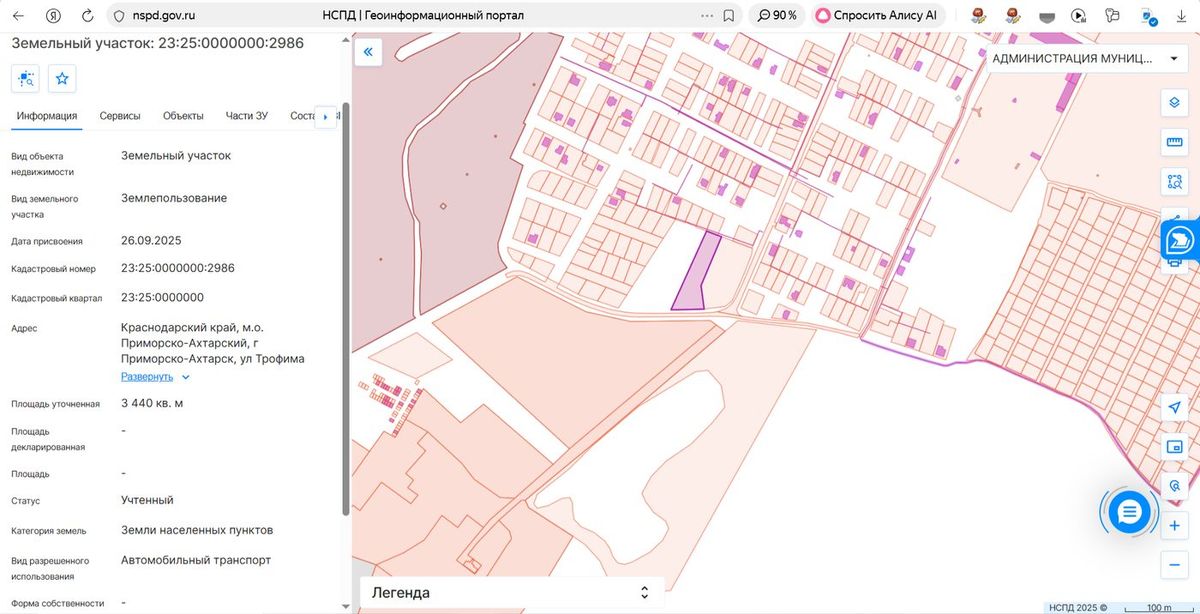1200x614 pixels.
Task: Switch to the Сервисы tab
Action: [120, 116]
